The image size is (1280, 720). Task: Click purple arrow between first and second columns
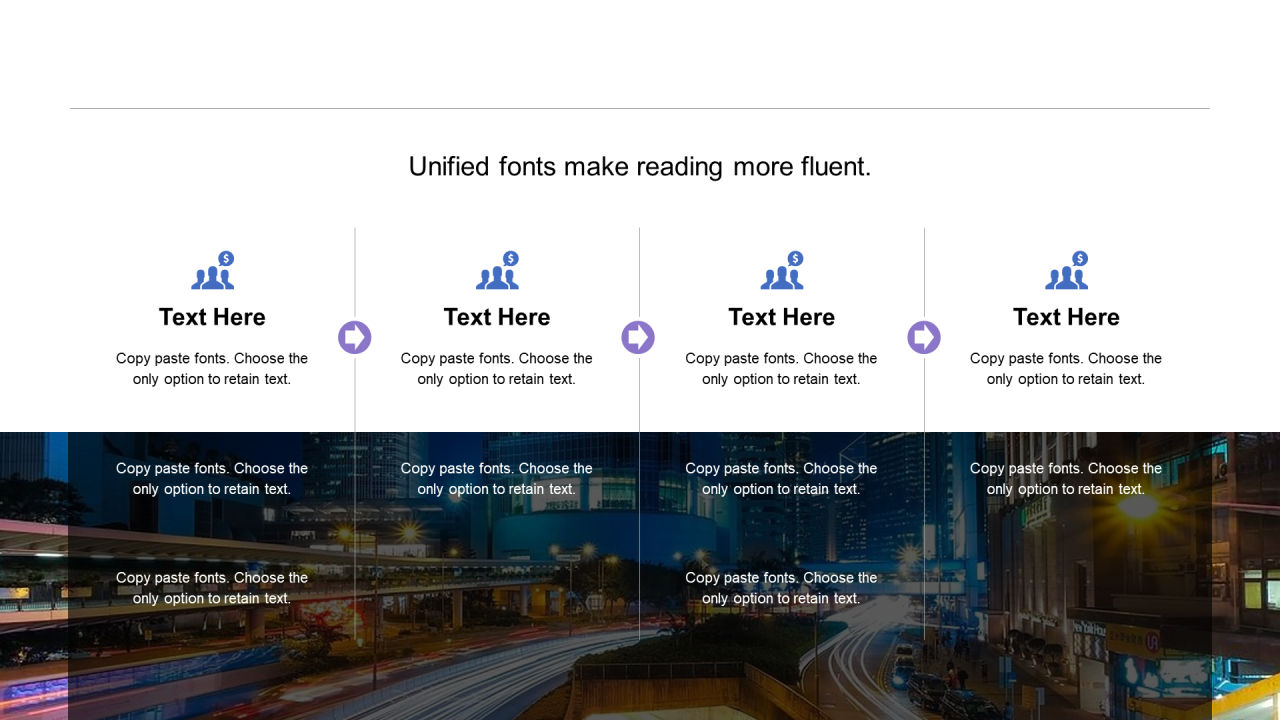click(x=355, y=337)
